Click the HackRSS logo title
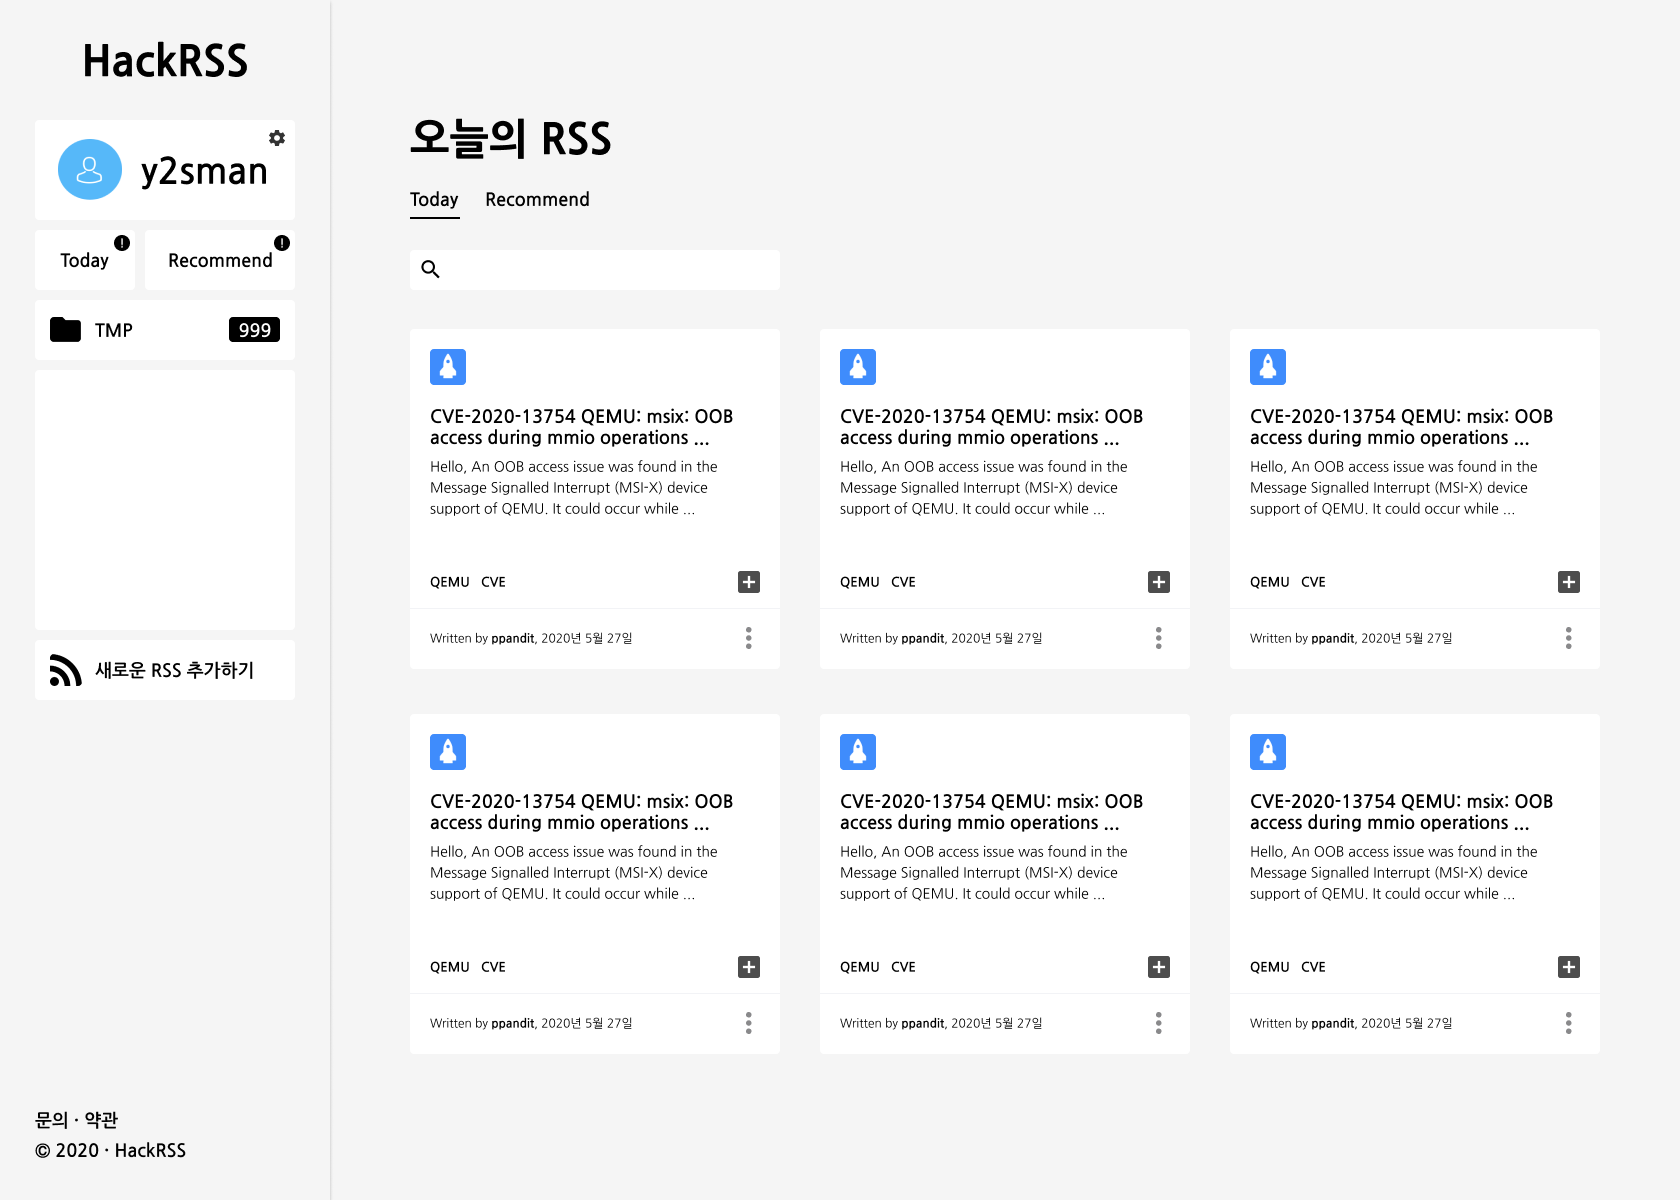This screenshot has height=1200, width=1680. tap(165, 61)
